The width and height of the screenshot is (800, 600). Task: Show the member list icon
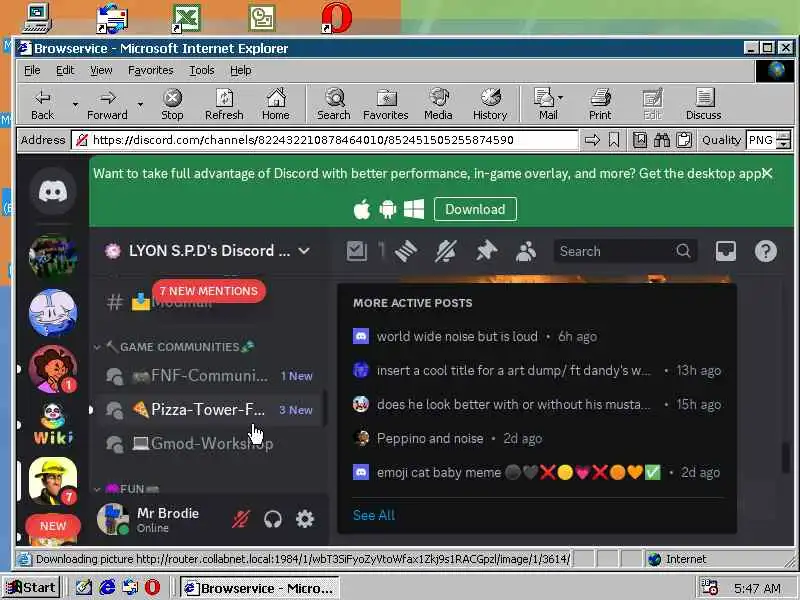[526, 251]
